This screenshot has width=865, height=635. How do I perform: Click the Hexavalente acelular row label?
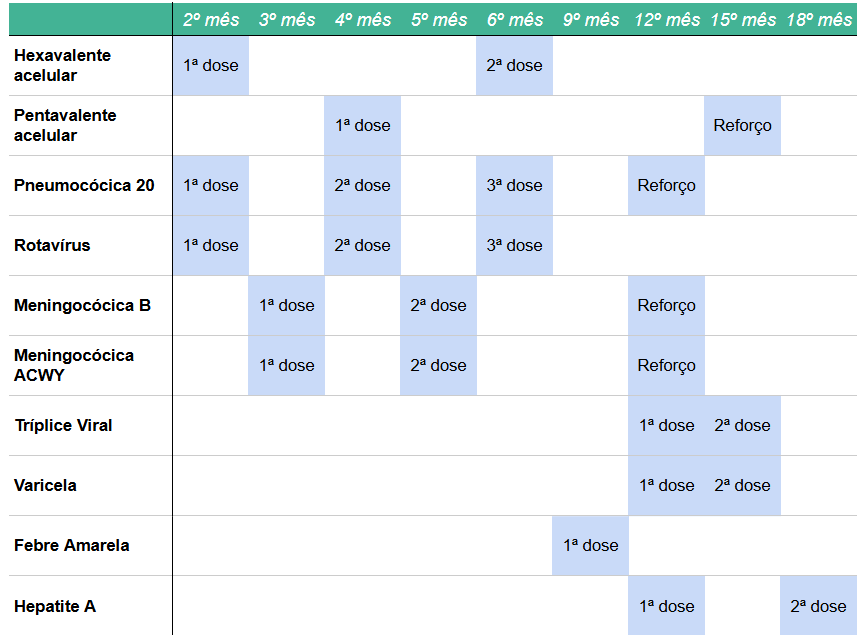[x=62, y=66]
